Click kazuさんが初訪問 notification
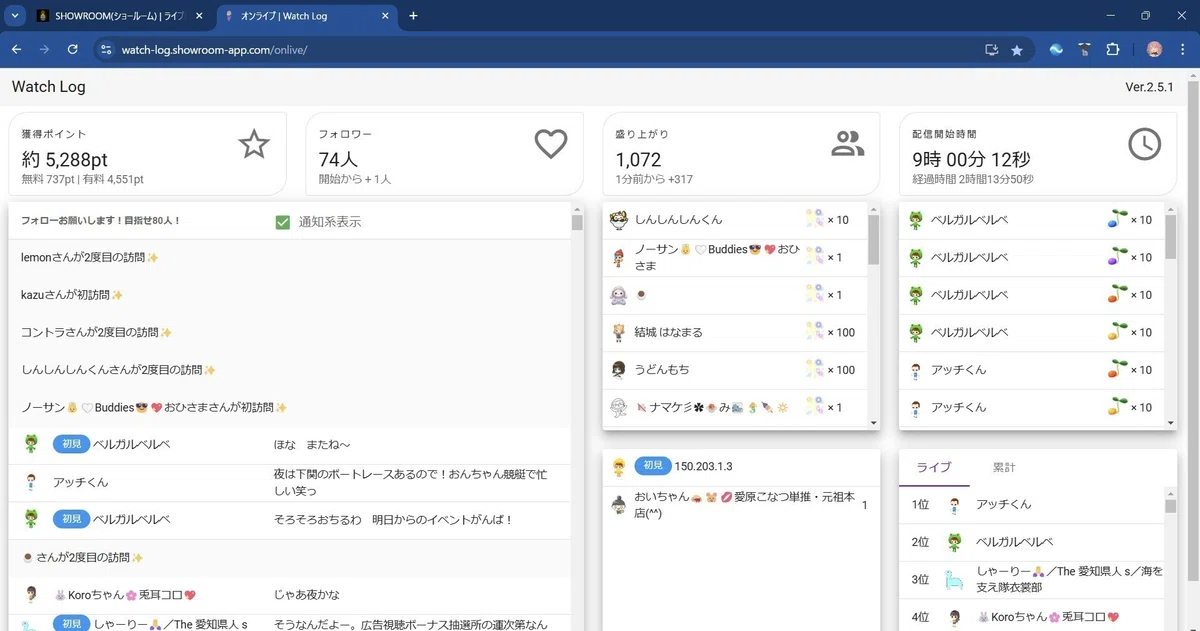Viewport: 1200px width, 631px height. click(72, 295)
